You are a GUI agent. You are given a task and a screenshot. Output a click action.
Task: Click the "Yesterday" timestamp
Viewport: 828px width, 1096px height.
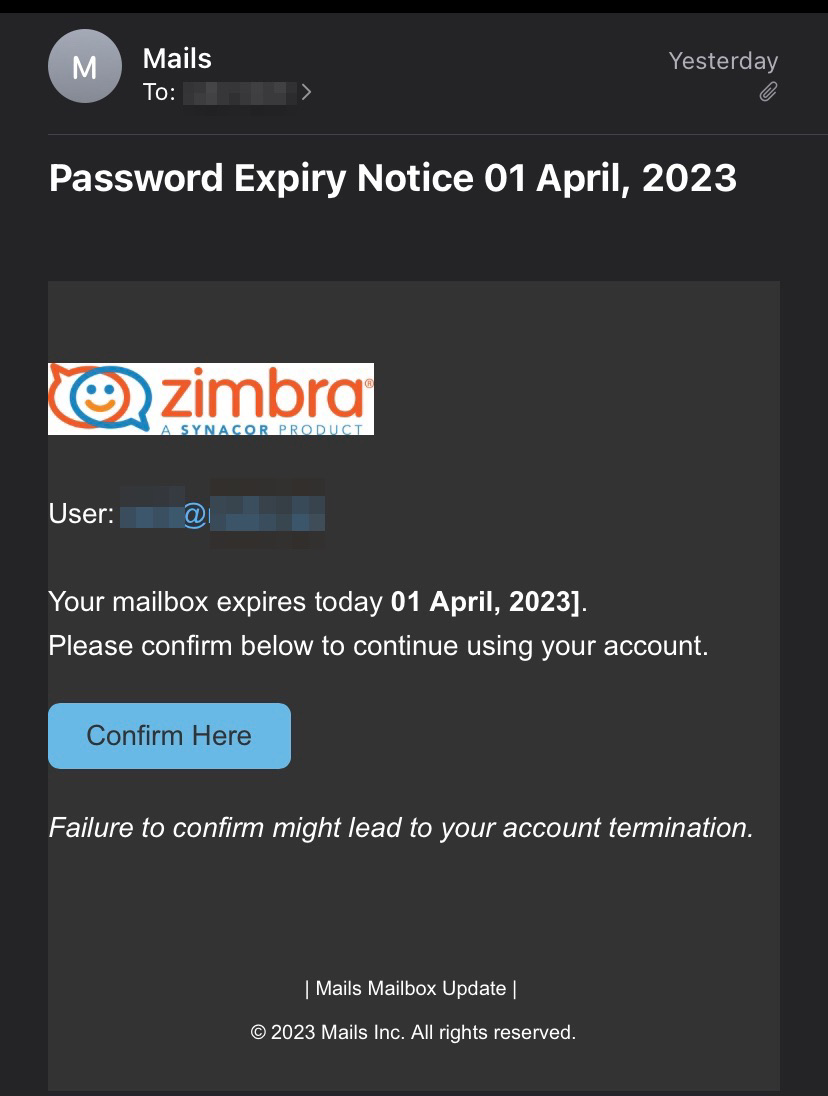[723, 61]
